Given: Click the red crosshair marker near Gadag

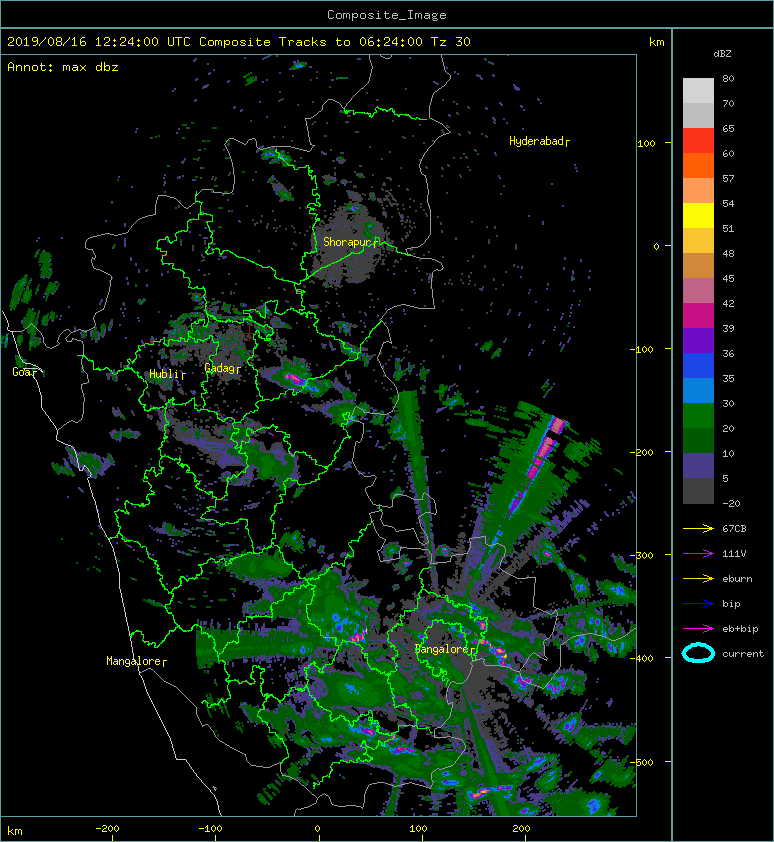Looking at the screenshot, I should click(249, 333).
